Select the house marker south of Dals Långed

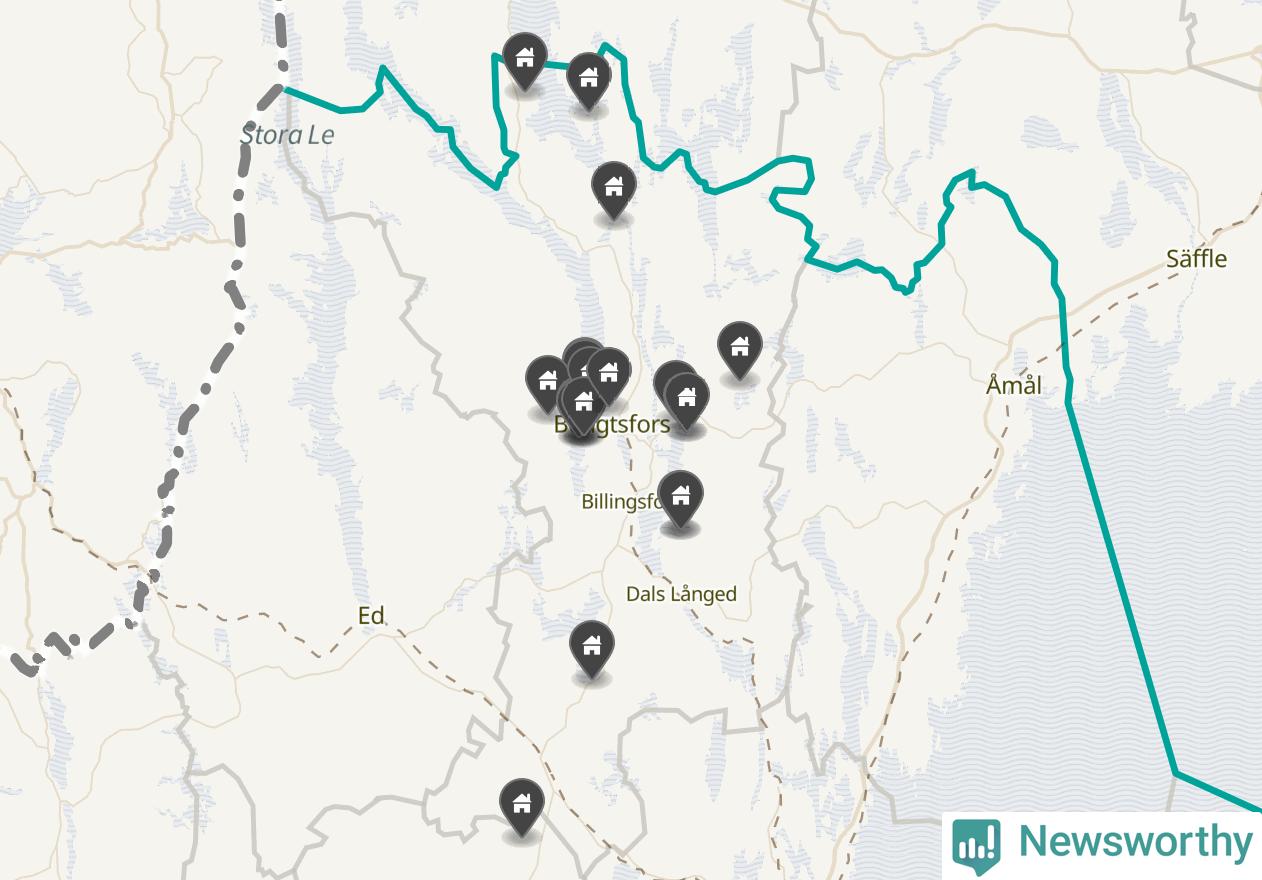point(592,650)
